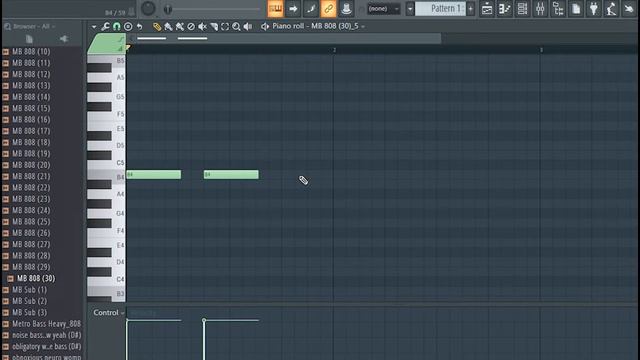
Task: Click second note's velocity handle in control lane
Action: point(204,320)
